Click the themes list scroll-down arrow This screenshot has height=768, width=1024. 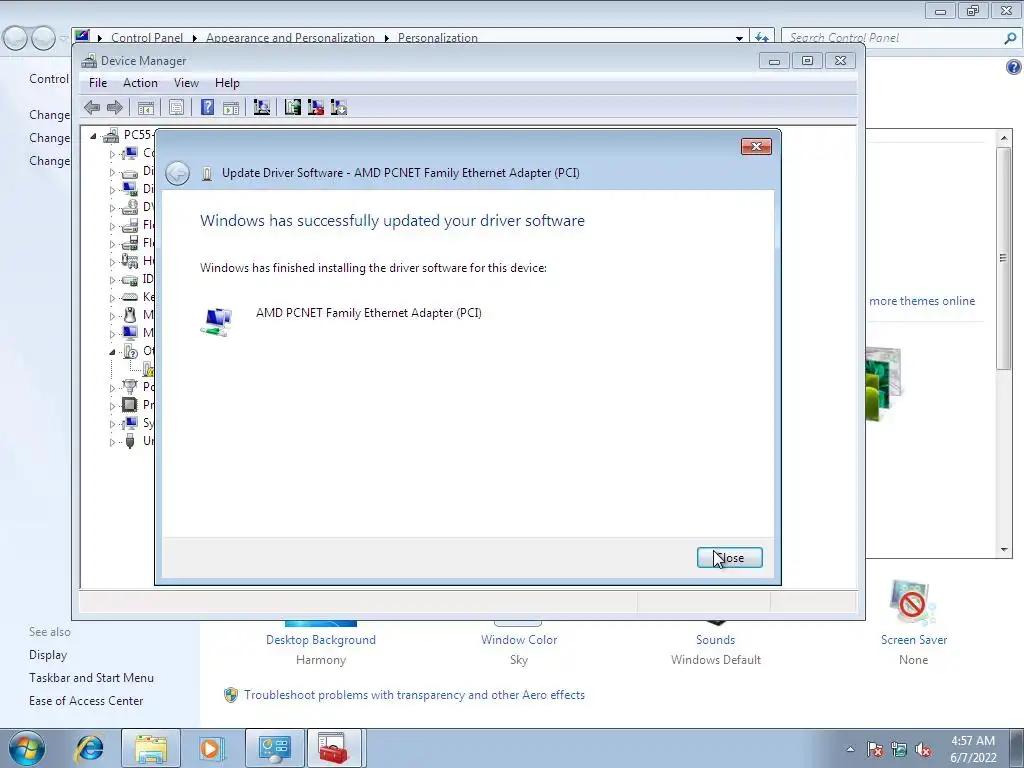[x=1004, y=550]
